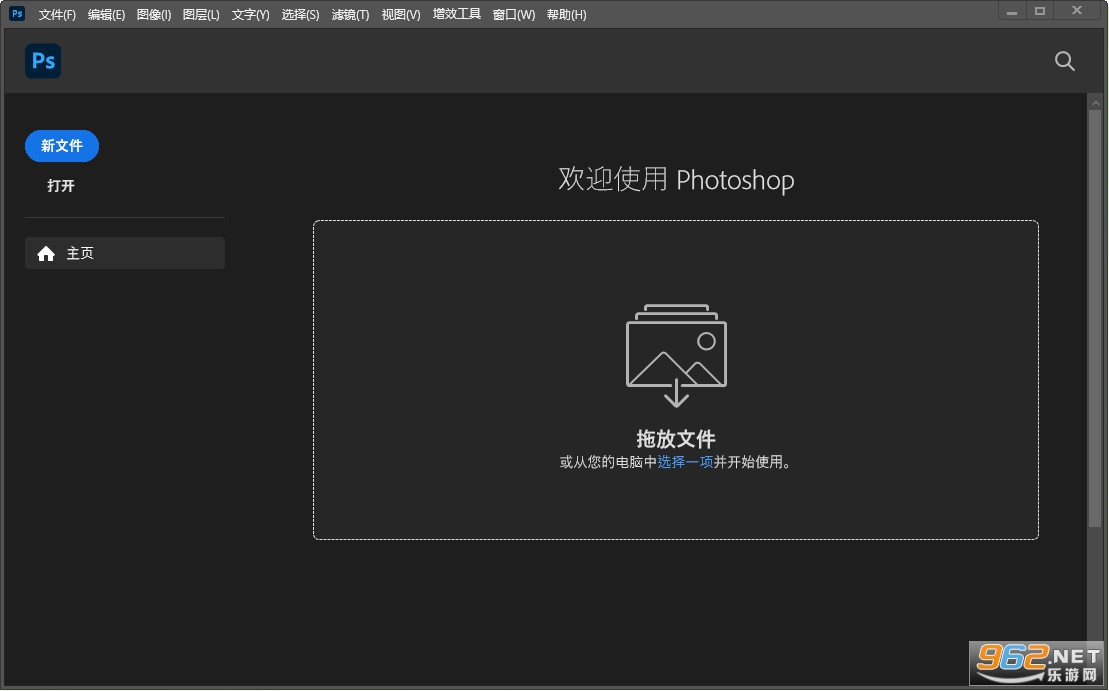Minimize the Photoshop window

(x=1012, y=11)
